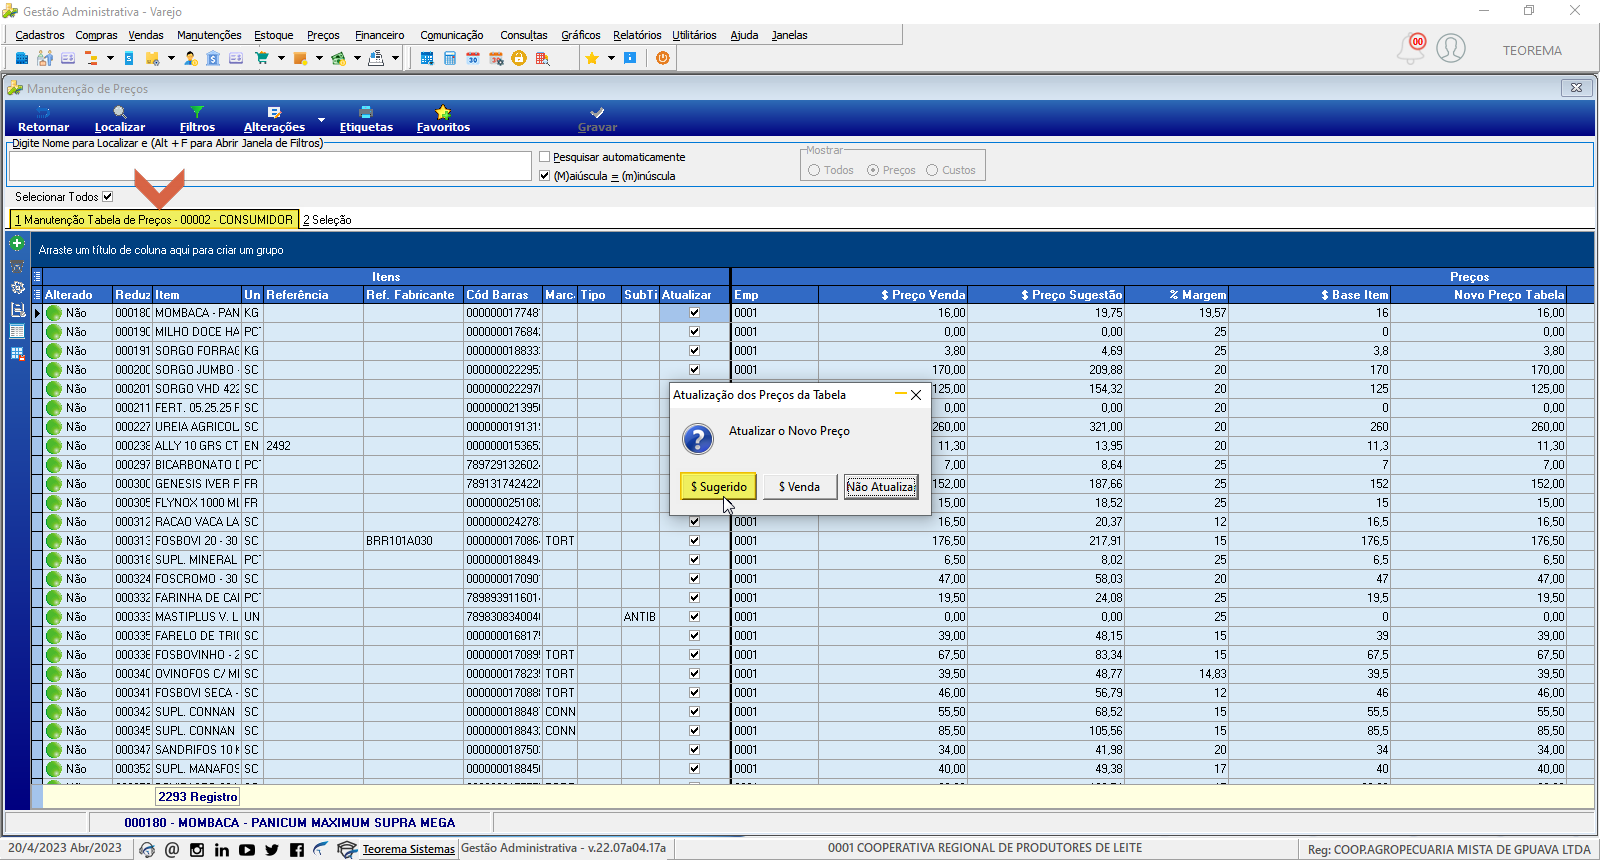Image resolution: width=1600 pixels, height=860 pixels.
Task: Select the Preços radio button
Action: (x=873, y=170)
